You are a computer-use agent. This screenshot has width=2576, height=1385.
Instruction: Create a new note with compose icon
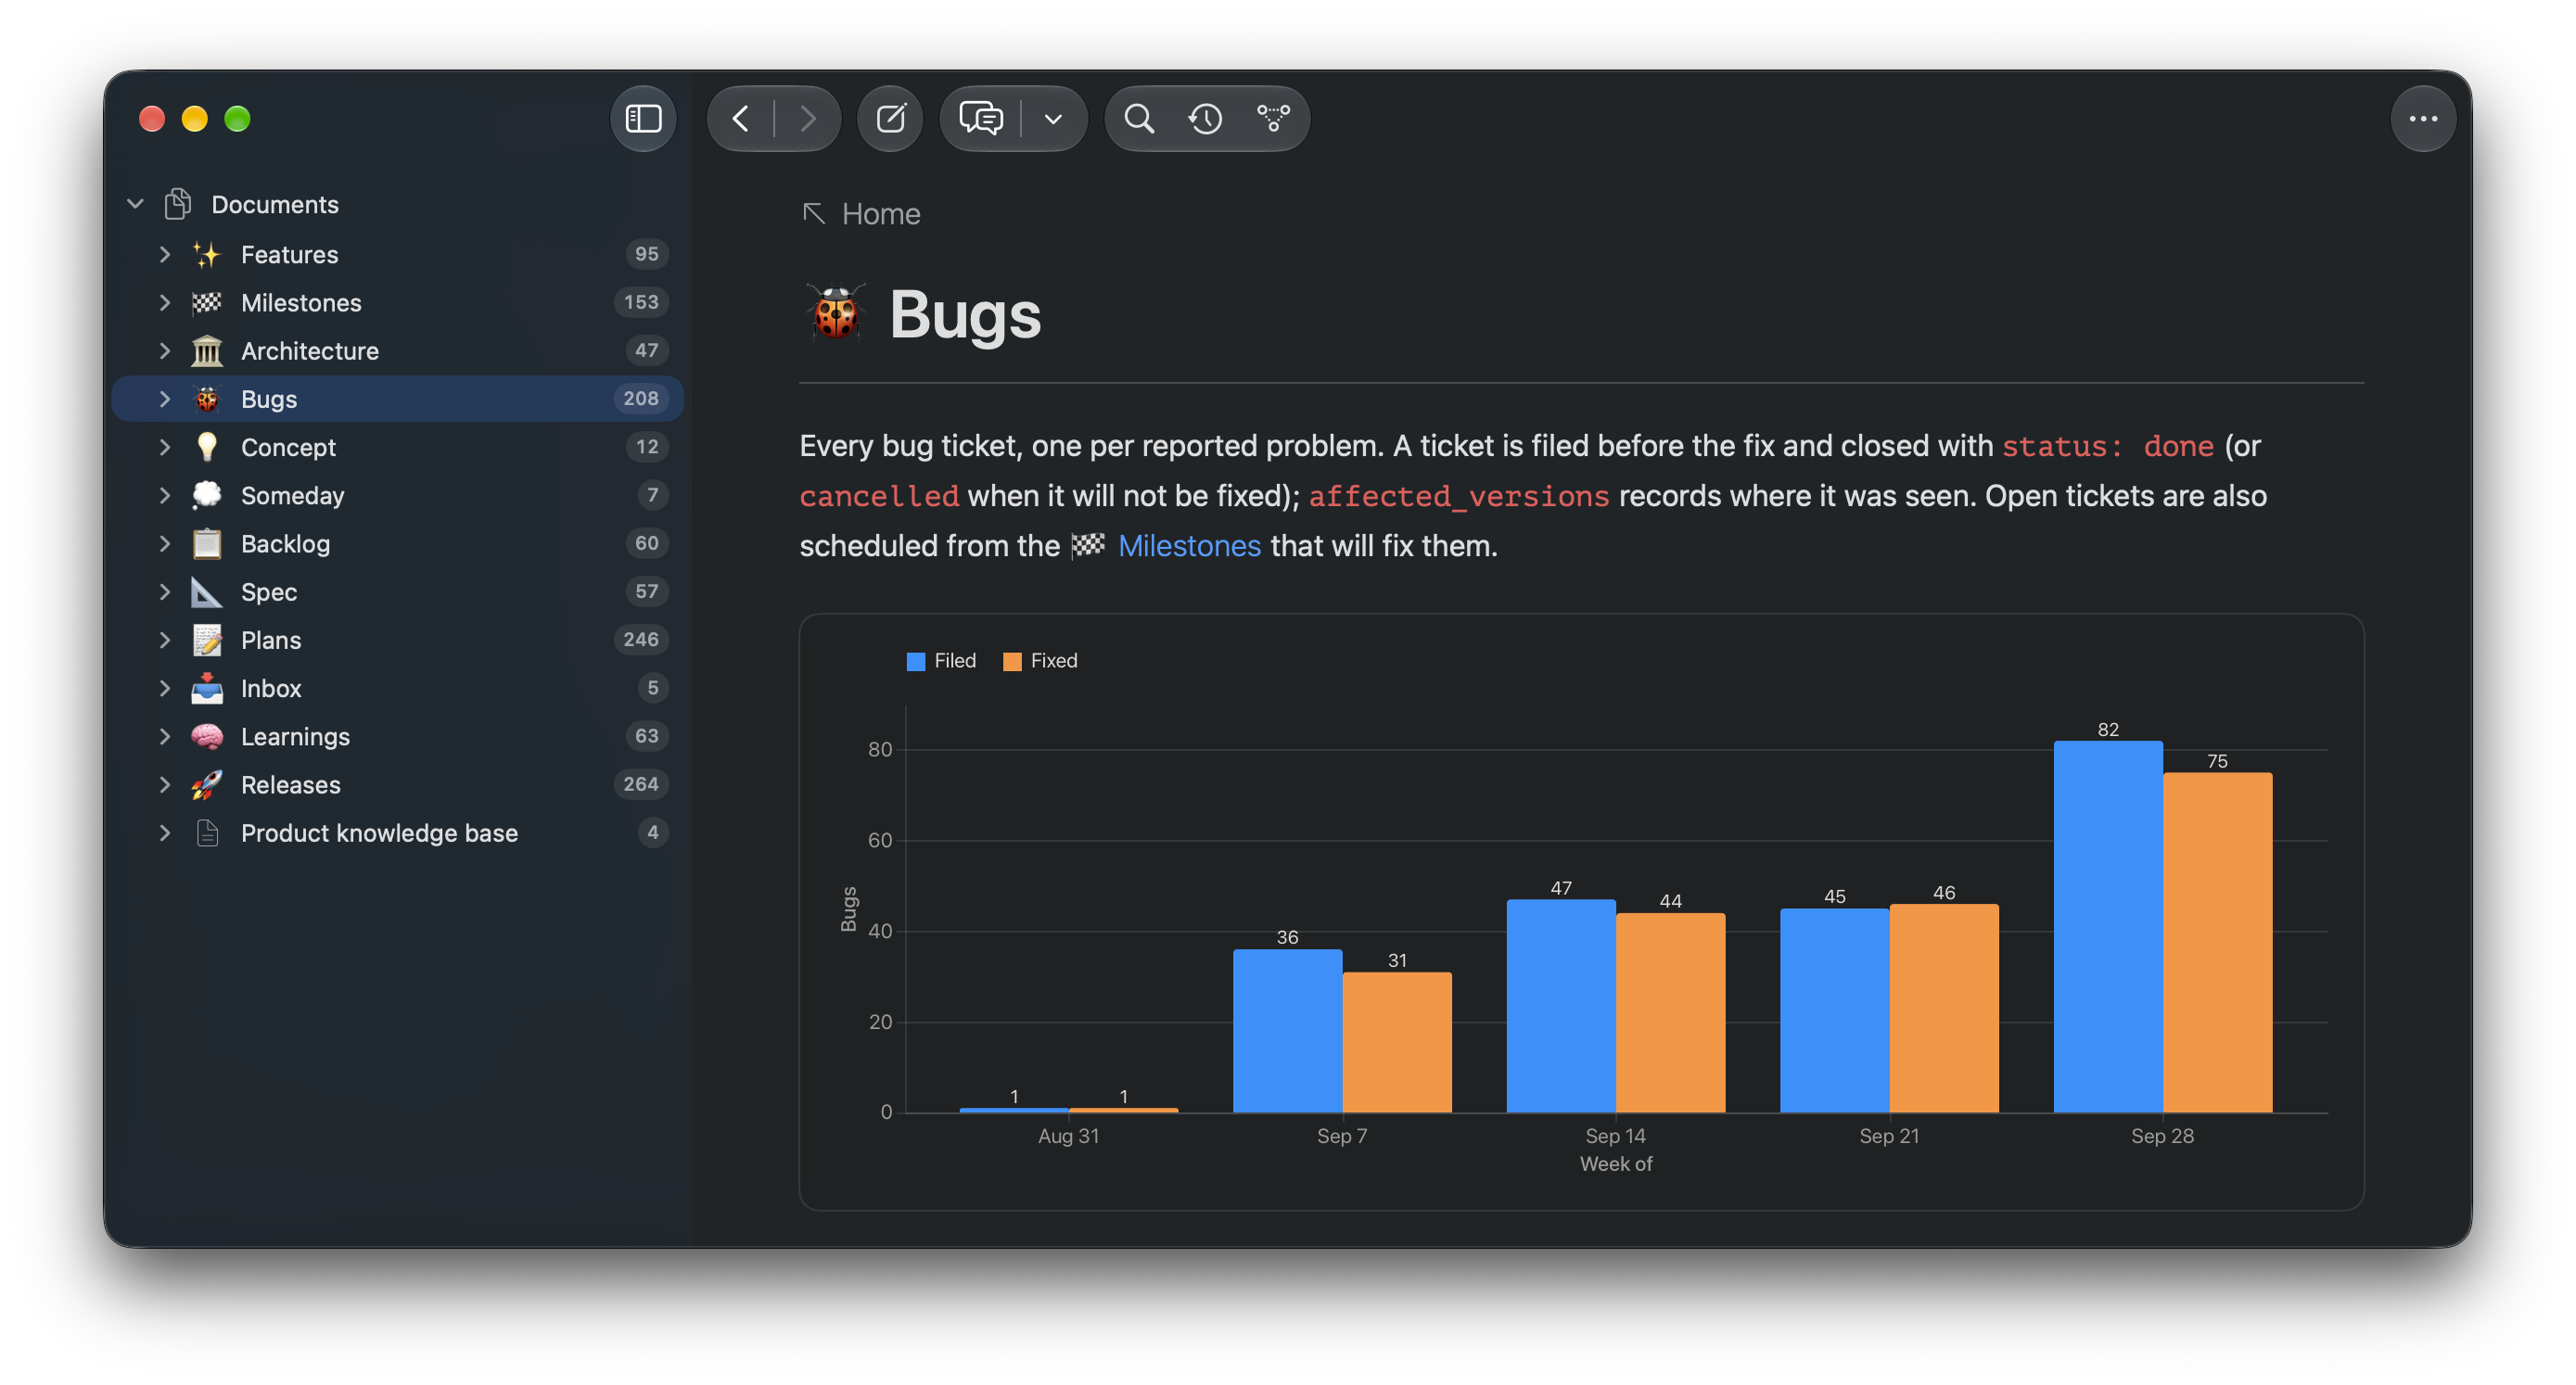coord(890,118)
